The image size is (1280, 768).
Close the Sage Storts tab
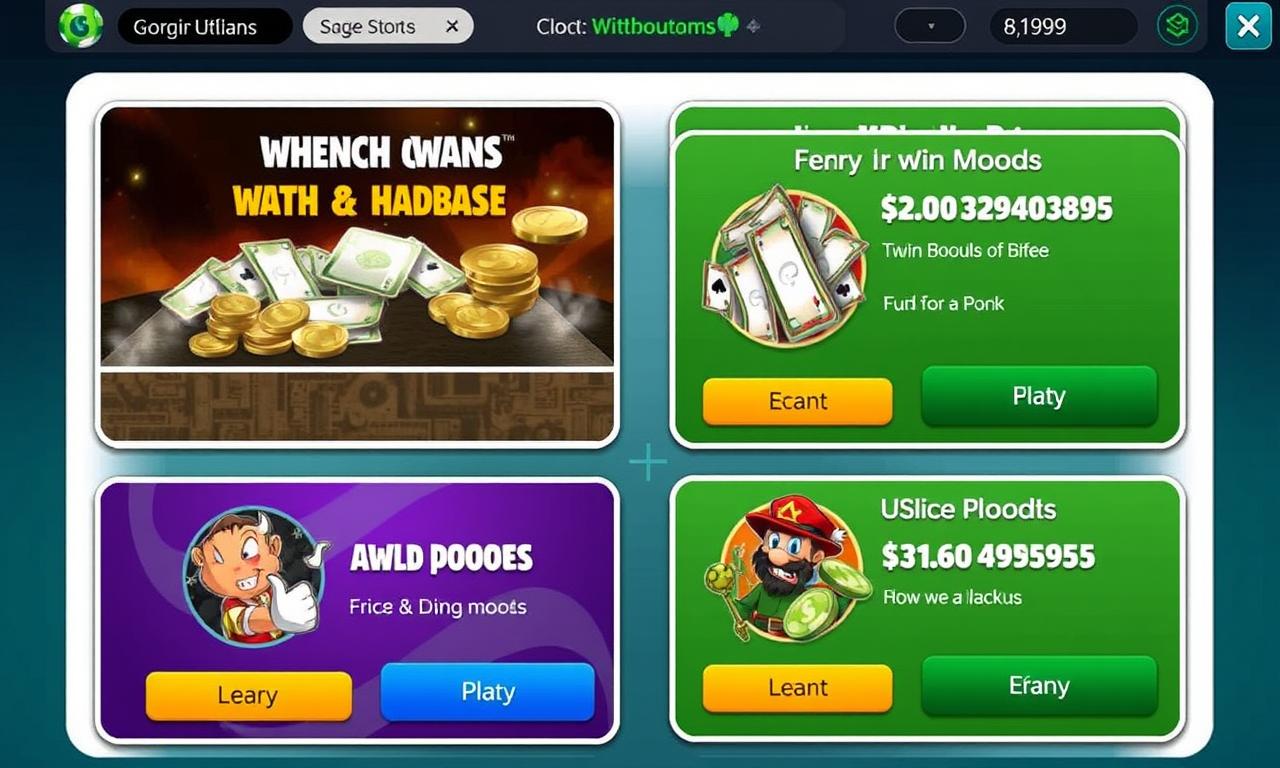pos(452,27)
